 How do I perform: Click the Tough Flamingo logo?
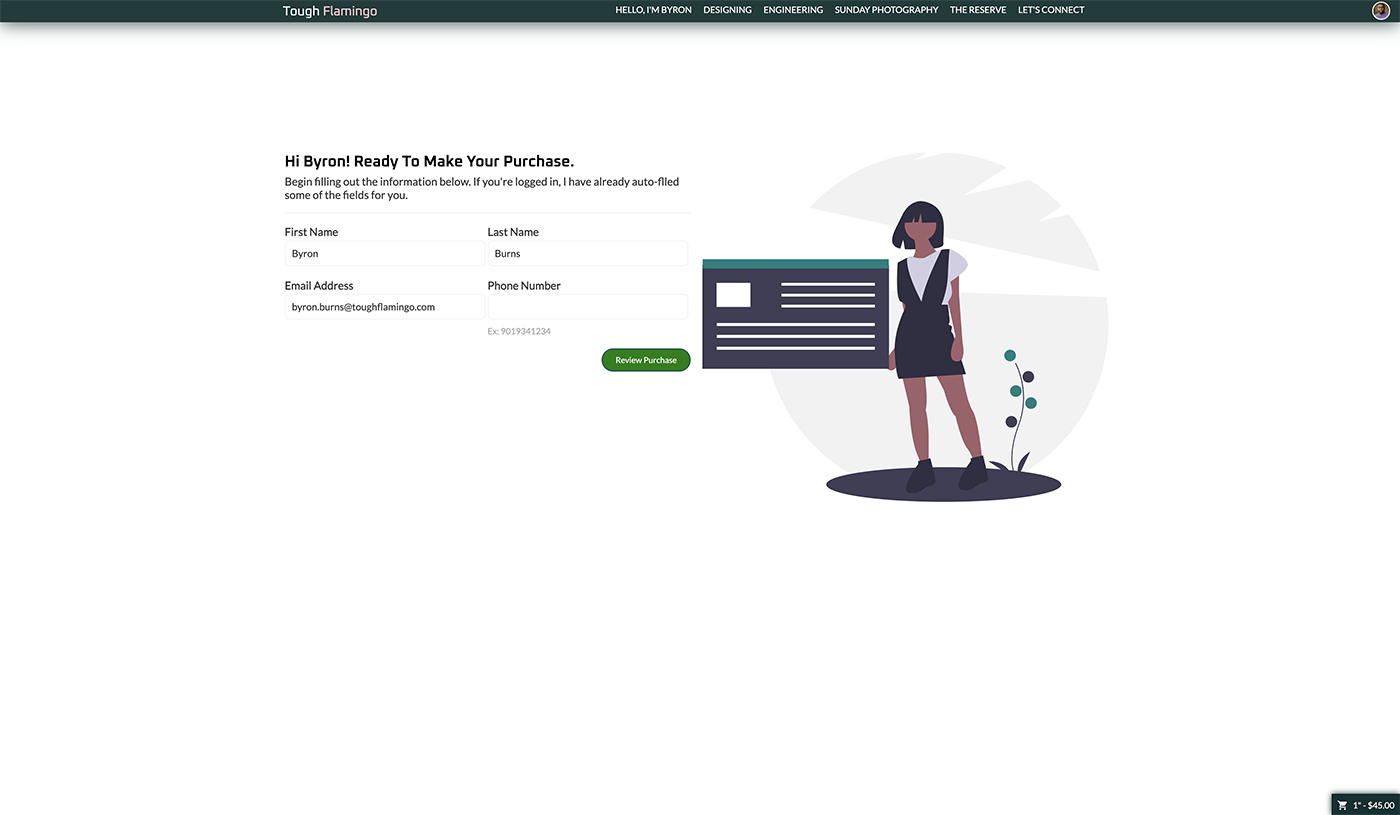pyautogui.click(x=330, y=11)
